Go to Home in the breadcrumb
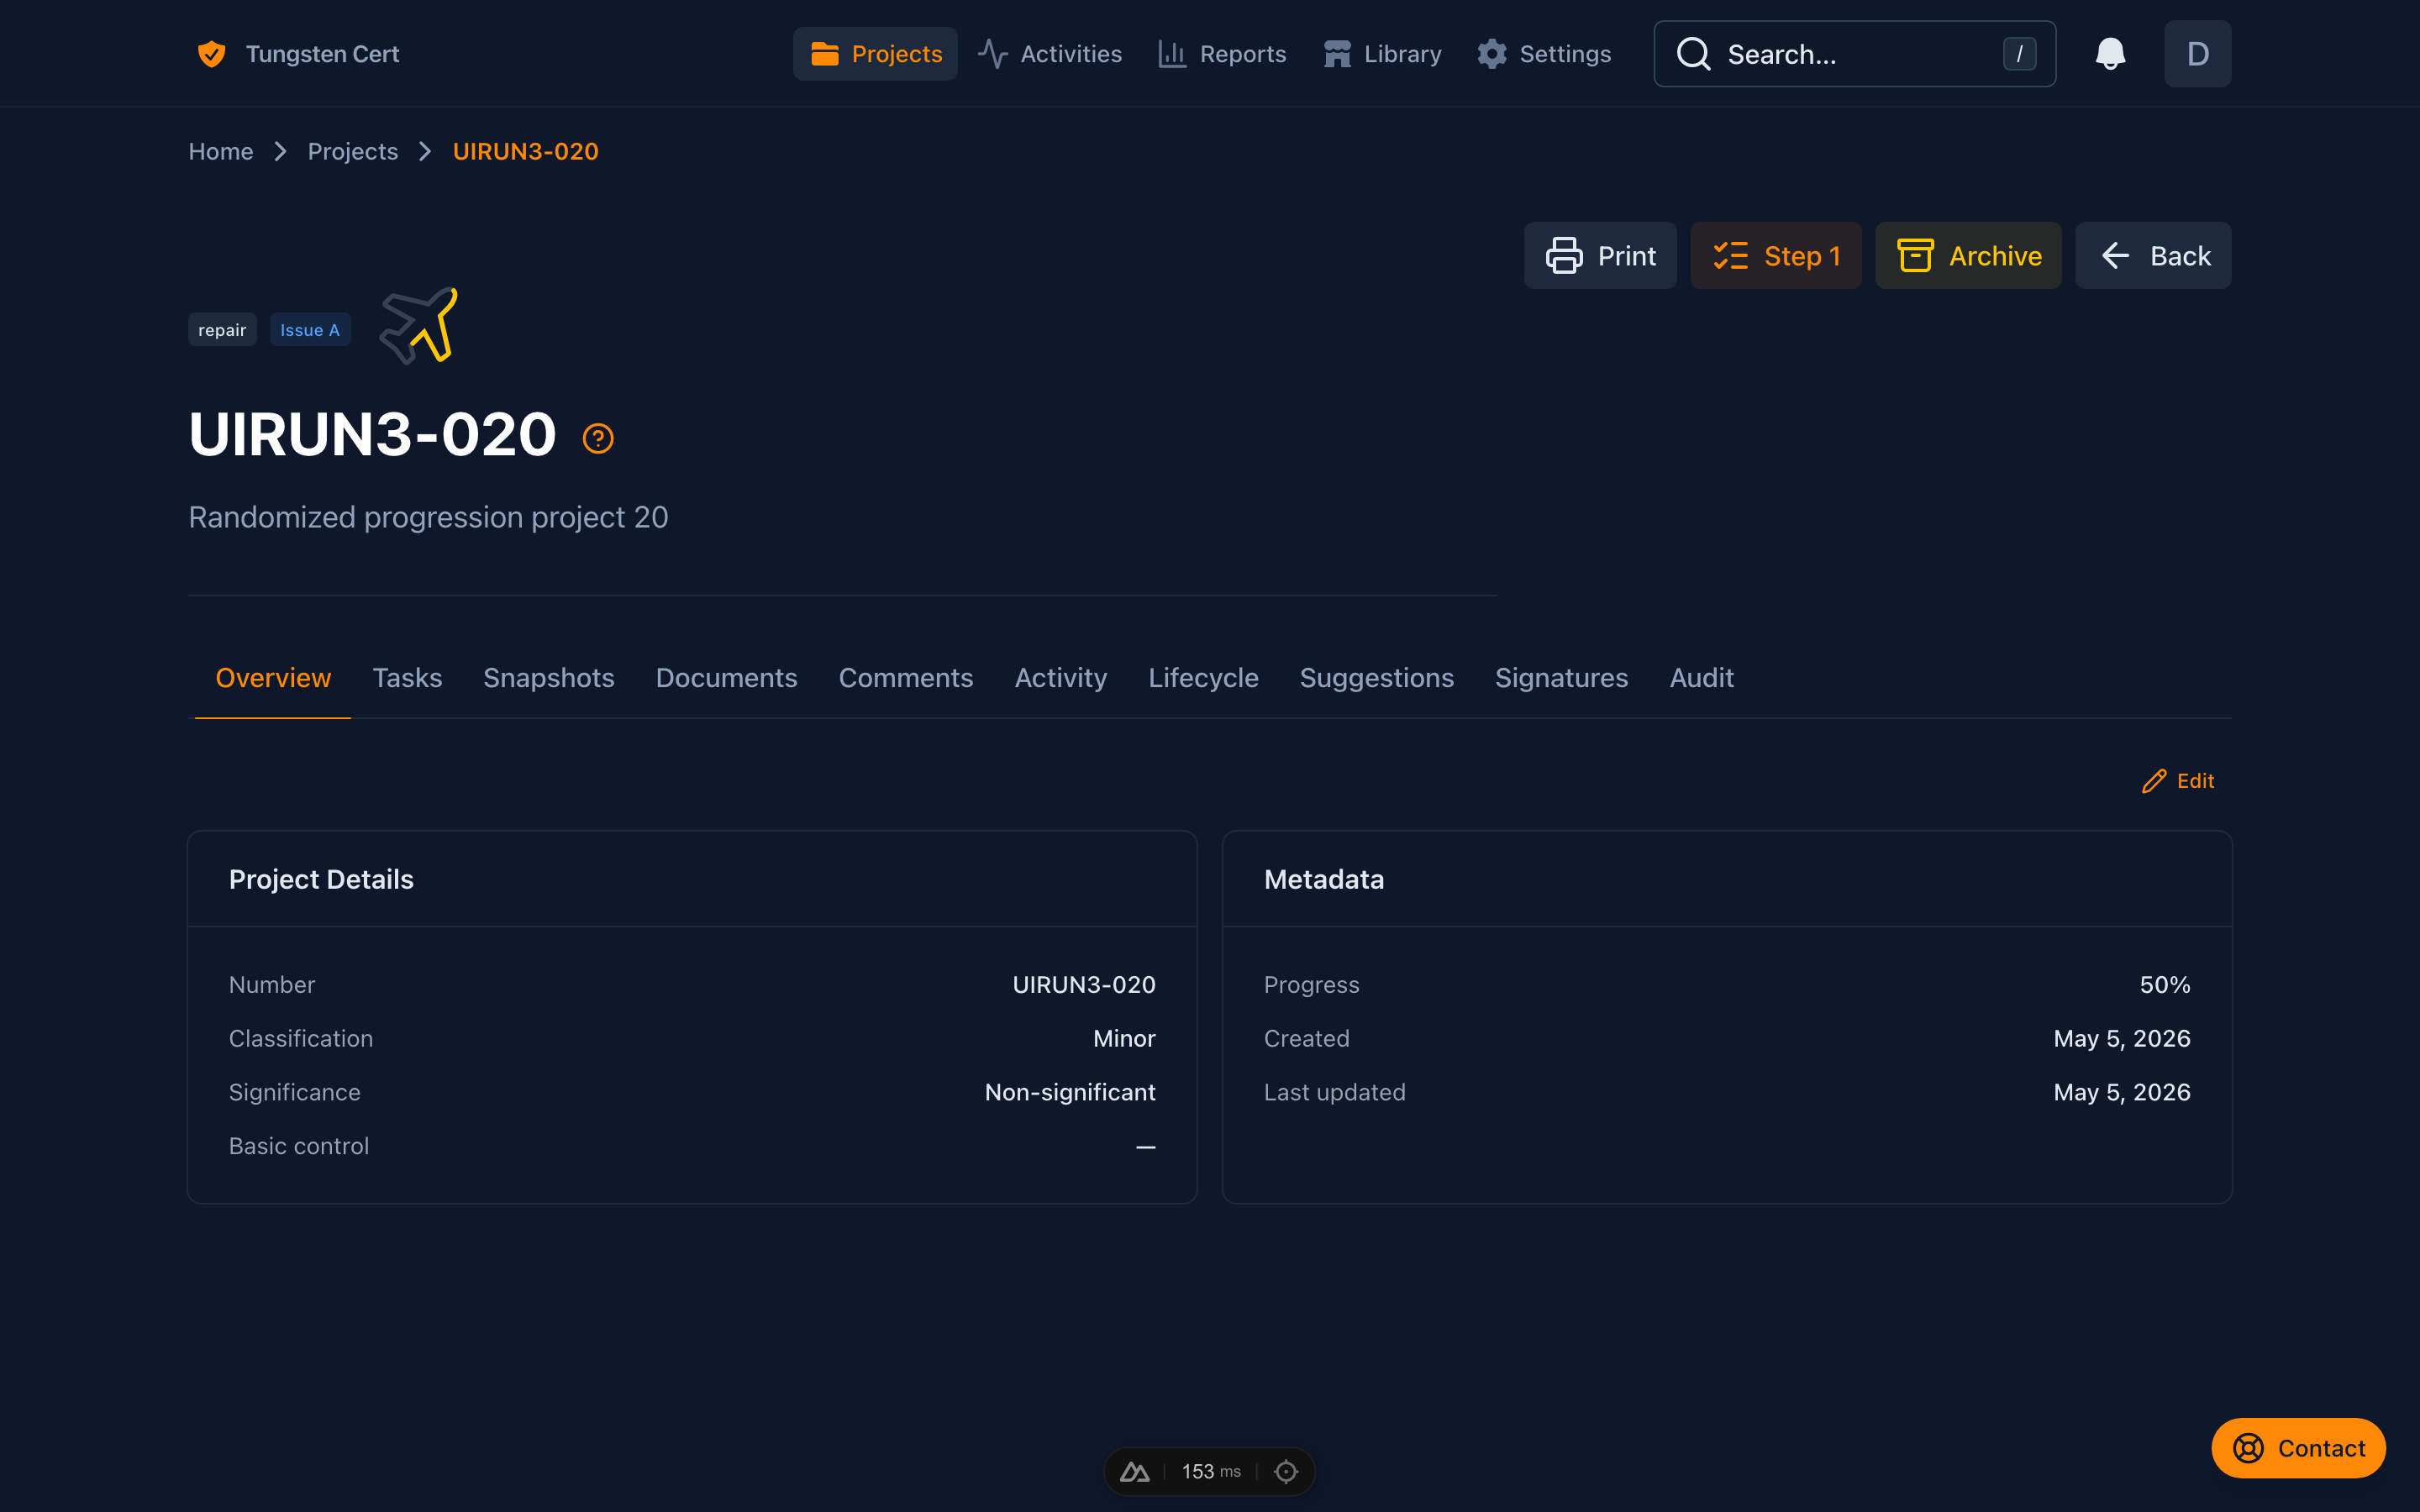The image size is (2420, 1512). pos(221,151)
